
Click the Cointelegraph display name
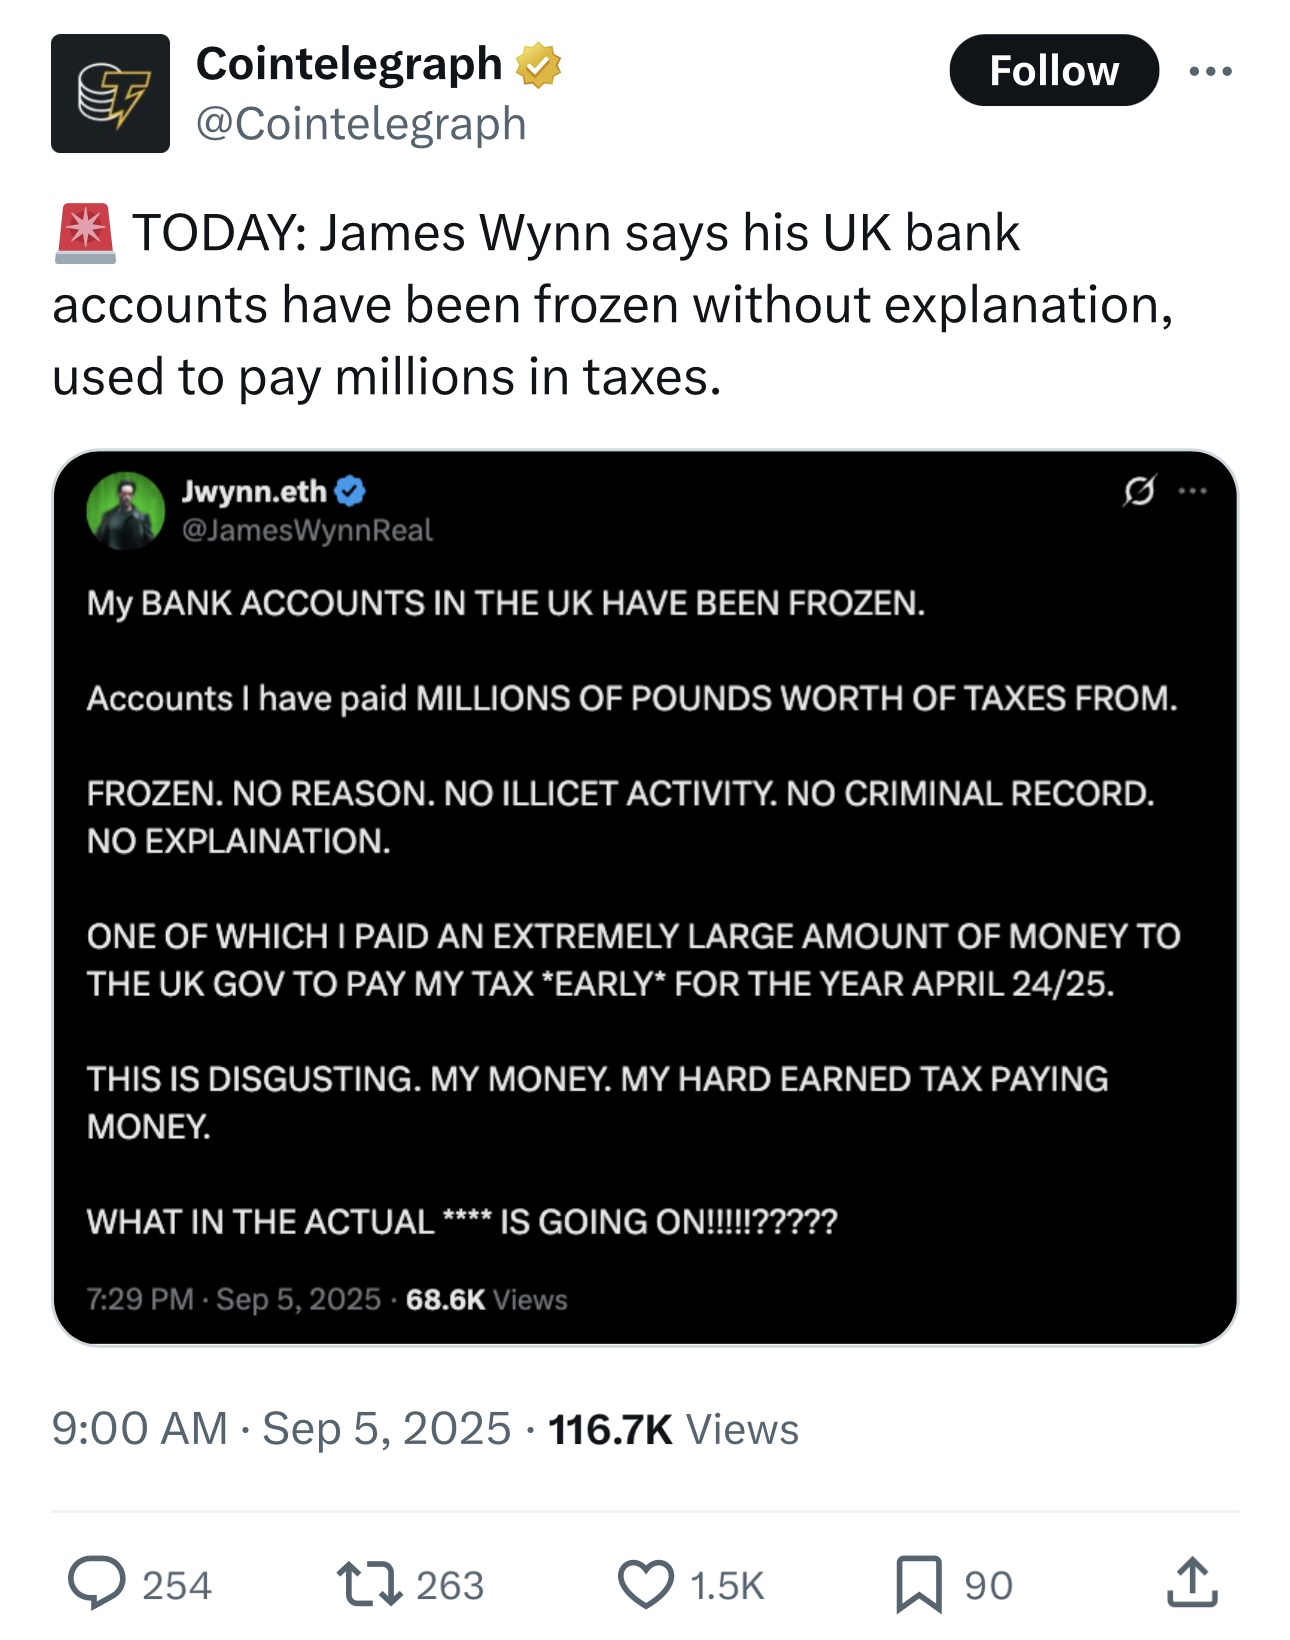[x=349, y=64]
